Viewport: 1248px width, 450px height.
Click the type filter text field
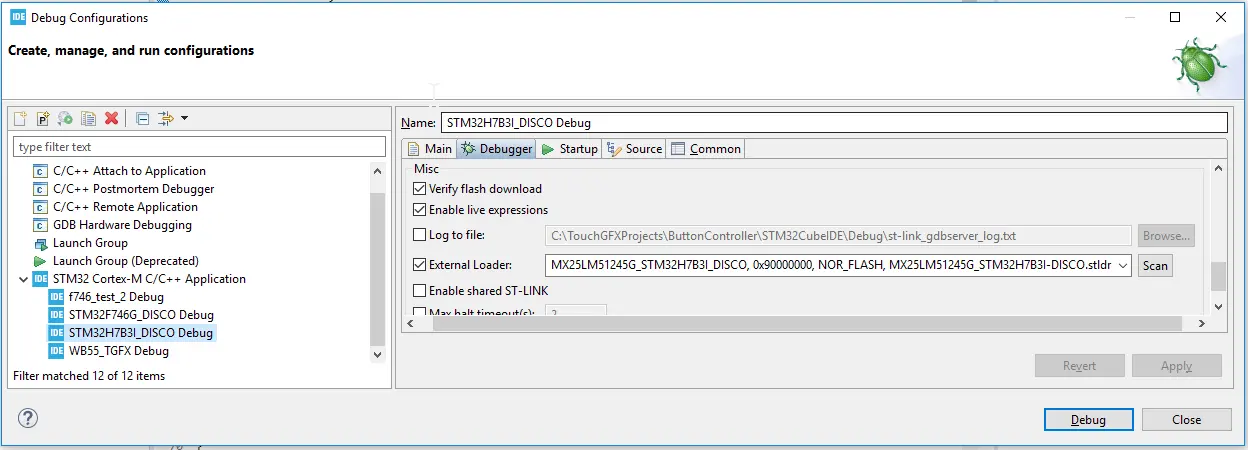tap(199, 147)
